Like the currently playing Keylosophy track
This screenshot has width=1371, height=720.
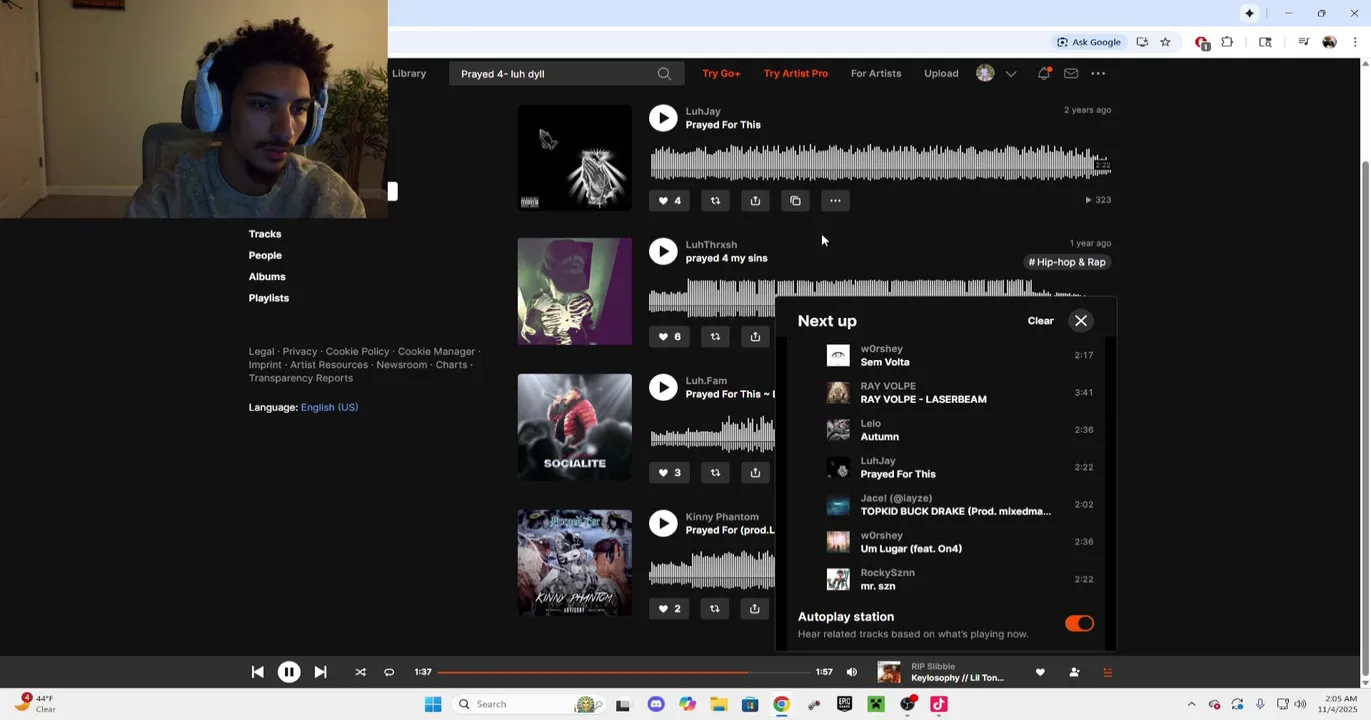click(x=1040, y=673)
